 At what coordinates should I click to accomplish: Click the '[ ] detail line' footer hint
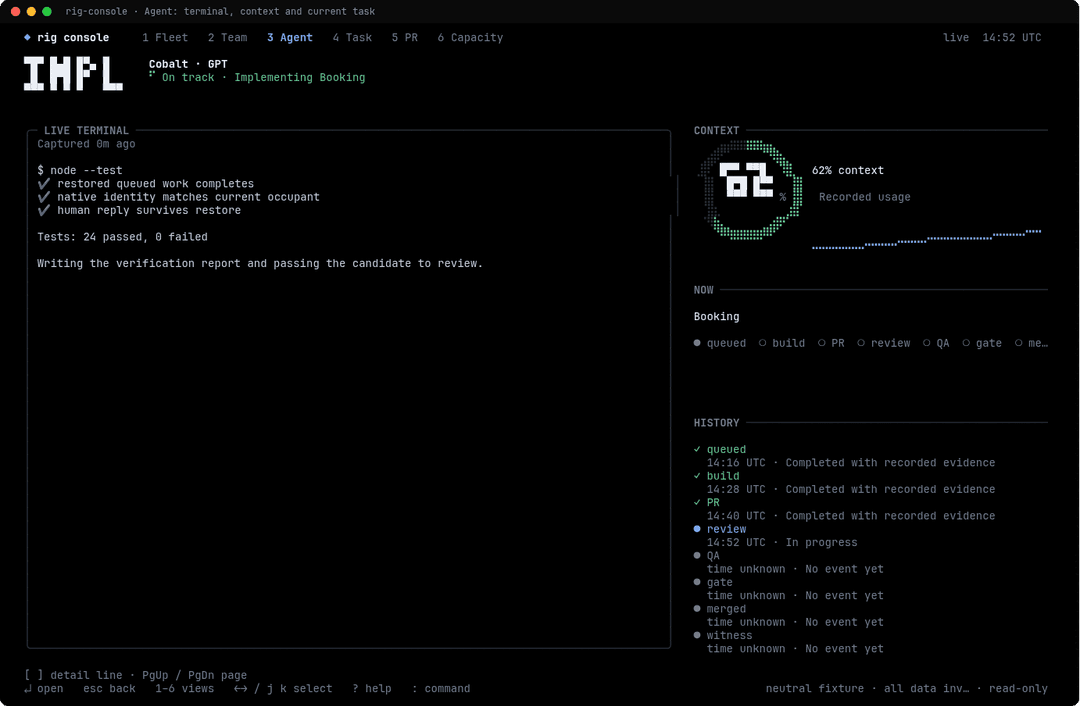(73, 675)
